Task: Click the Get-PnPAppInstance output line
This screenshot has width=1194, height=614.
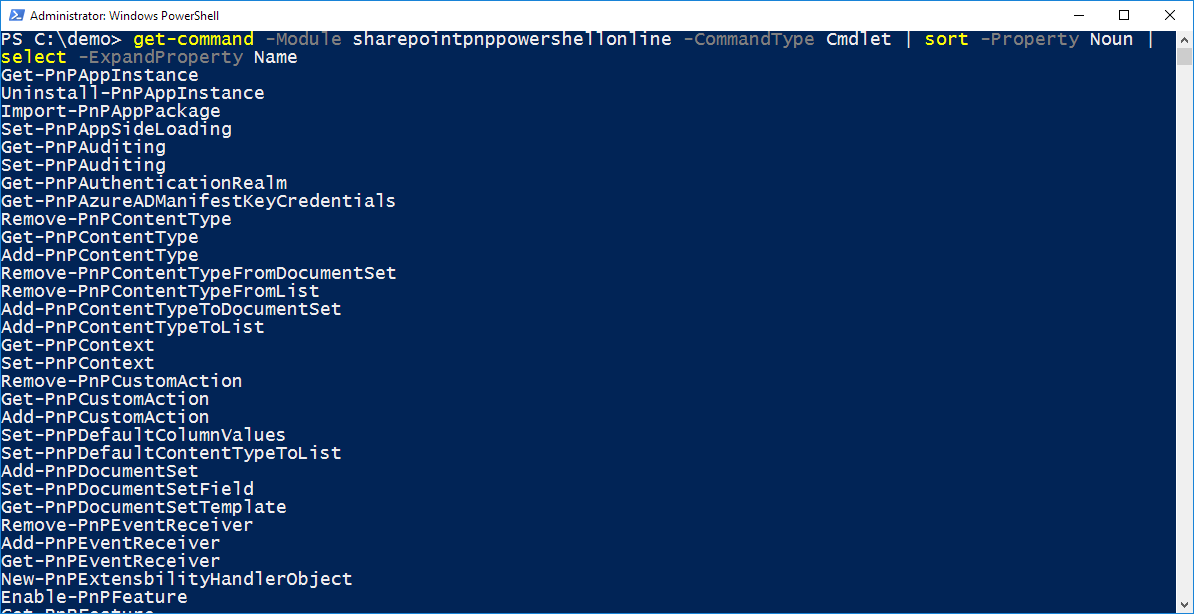Action: 100,75
